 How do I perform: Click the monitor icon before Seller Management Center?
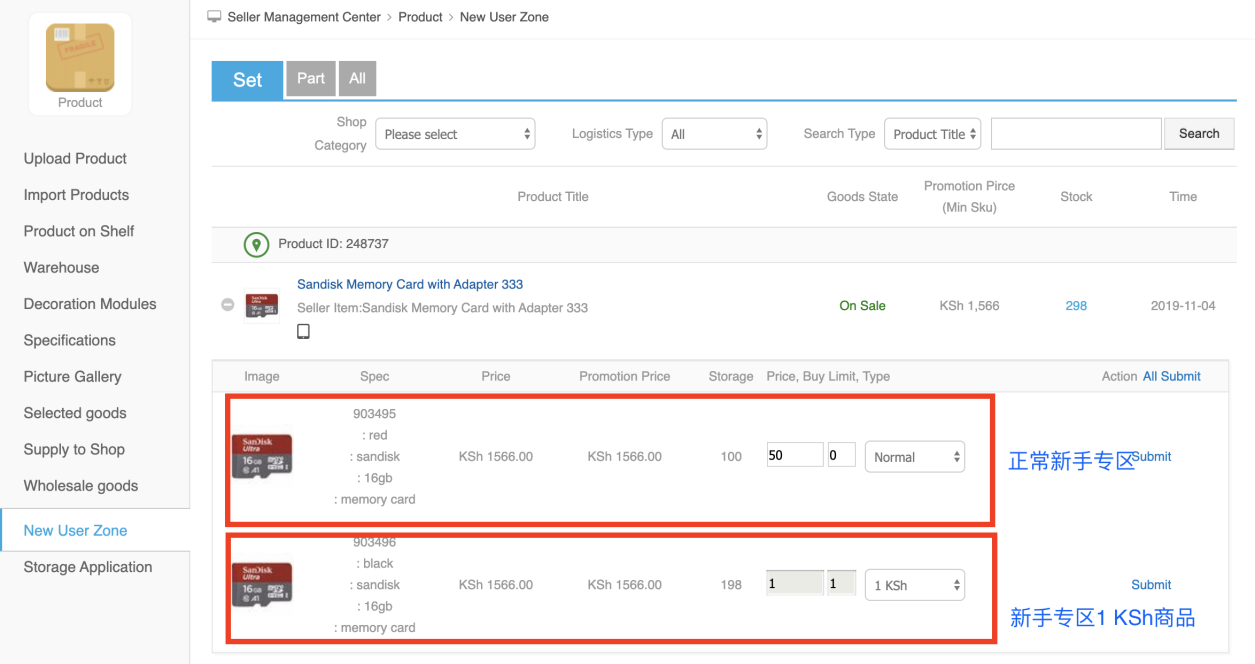click(214, 17)
